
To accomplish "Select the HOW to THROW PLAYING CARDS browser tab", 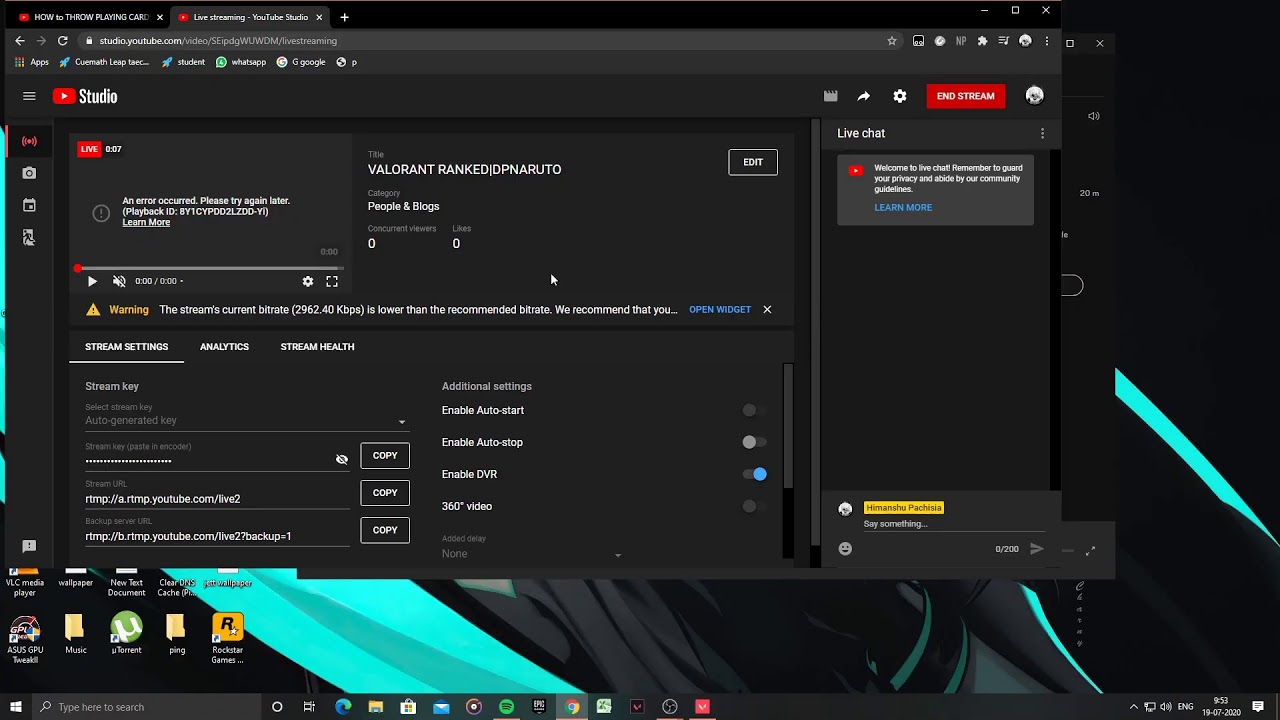I will click(91, 17).
